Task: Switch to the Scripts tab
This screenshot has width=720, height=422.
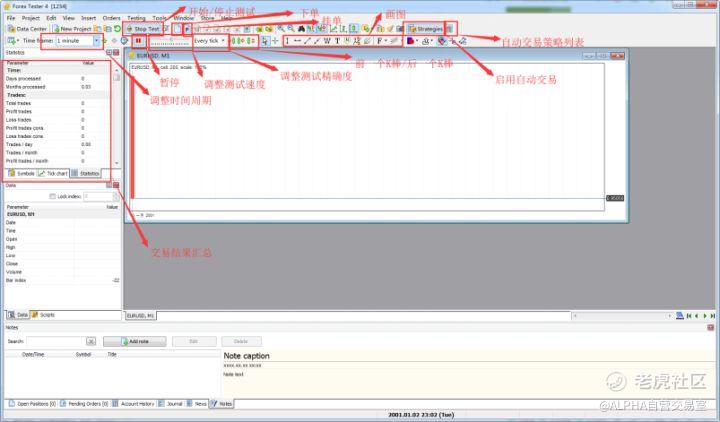Action: [43, 315]
